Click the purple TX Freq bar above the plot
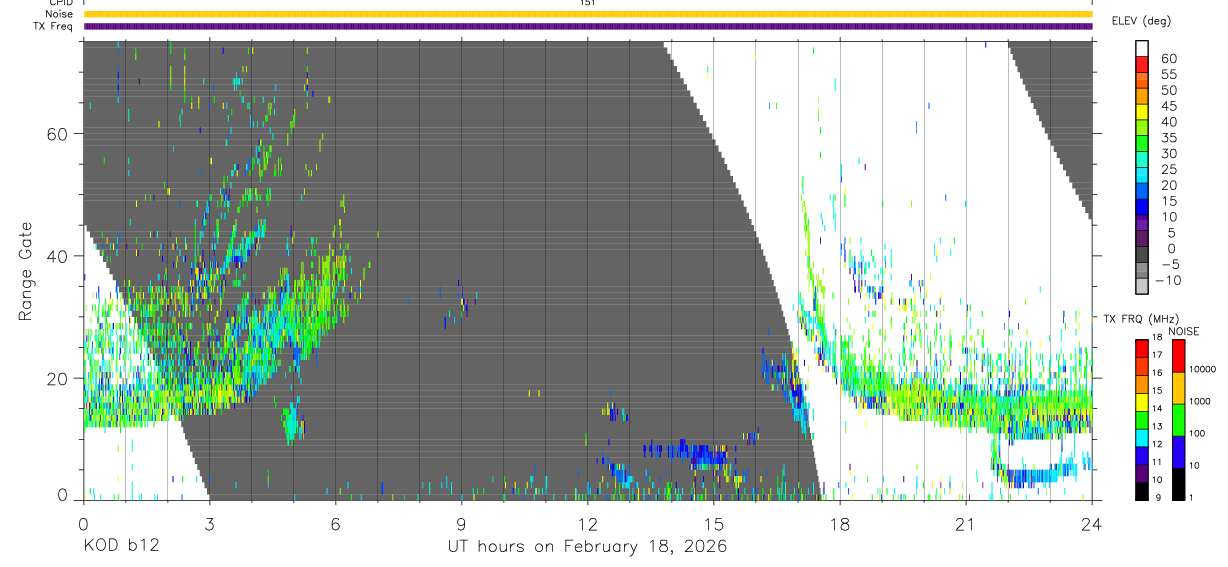Viewport: 1228px width, 567px height. tap(588, 26)
